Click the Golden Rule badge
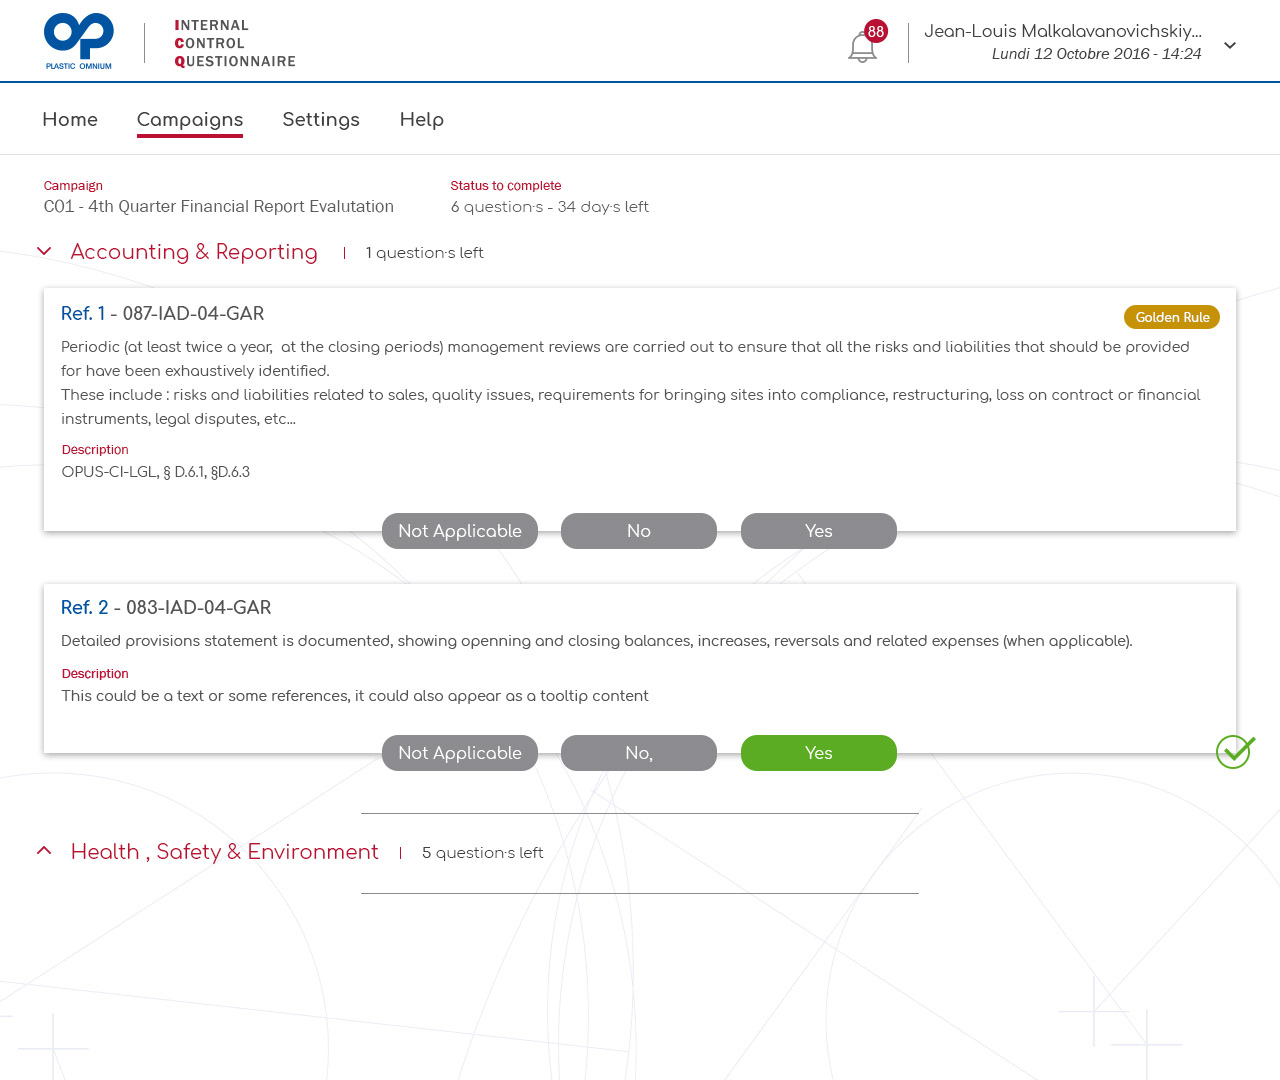 click(1171, 317)
